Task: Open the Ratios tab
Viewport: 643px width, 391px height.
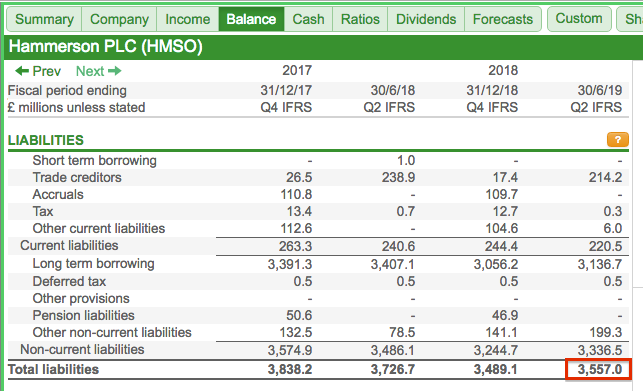Action: coord(360,19)
